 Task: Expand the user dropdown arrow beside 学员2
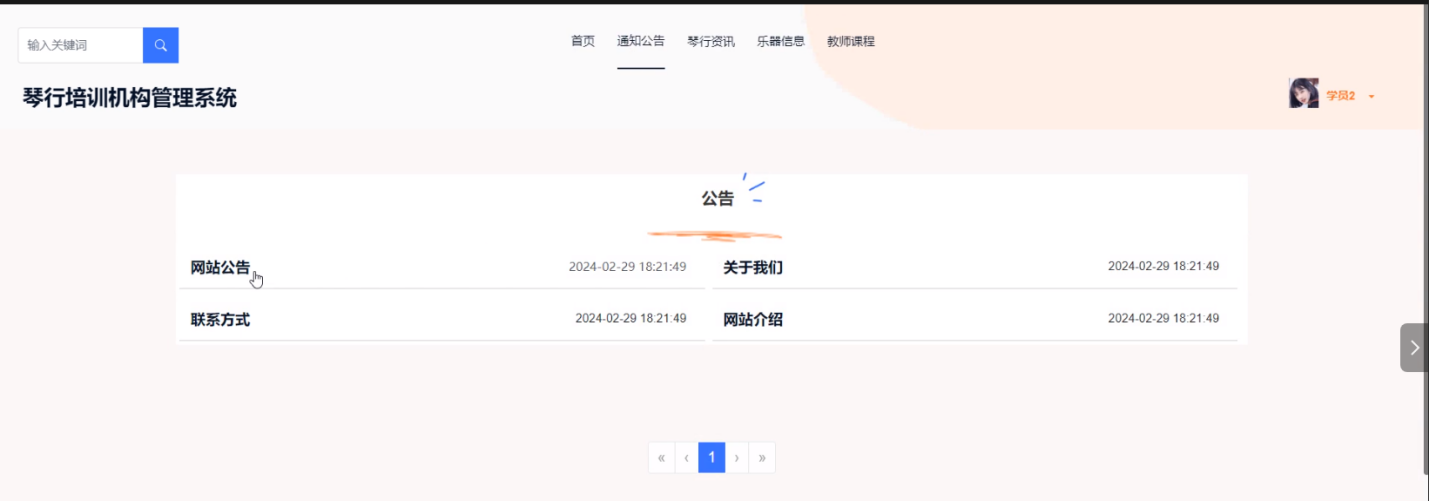point(1371,97)
